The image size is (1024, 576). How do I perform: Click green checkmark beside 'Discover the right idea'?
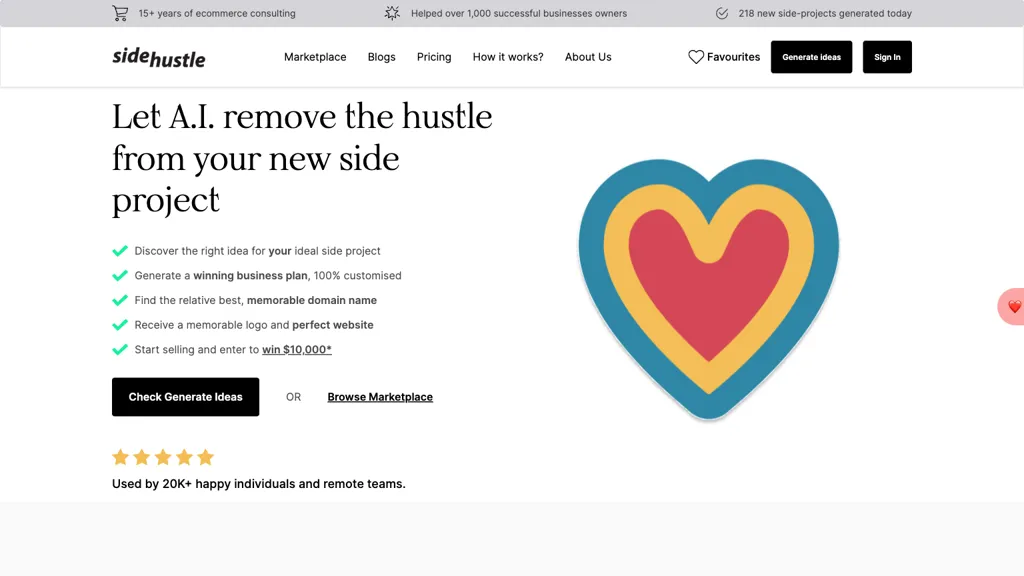click(120, 251)
